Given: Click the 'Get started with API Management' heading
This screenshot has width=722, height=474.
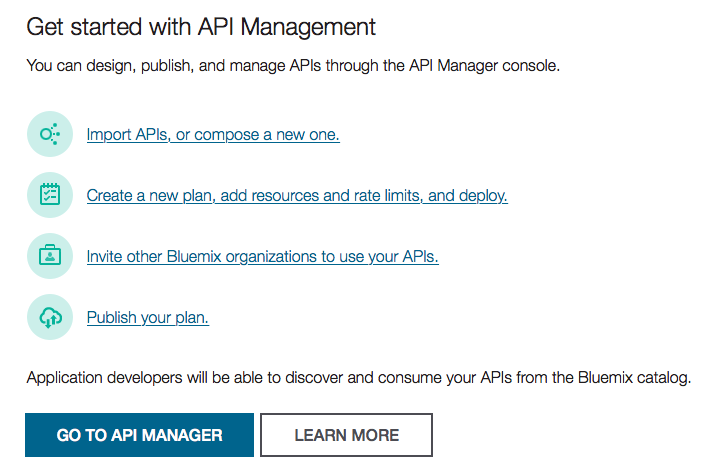Looking at the screenshot, I should (201, 27).
